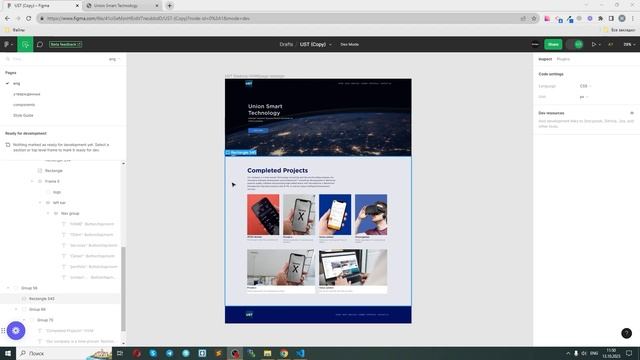This screenshot has width=640, height=360.
Task: Select the logo layer
Action: tap(57, 192)
